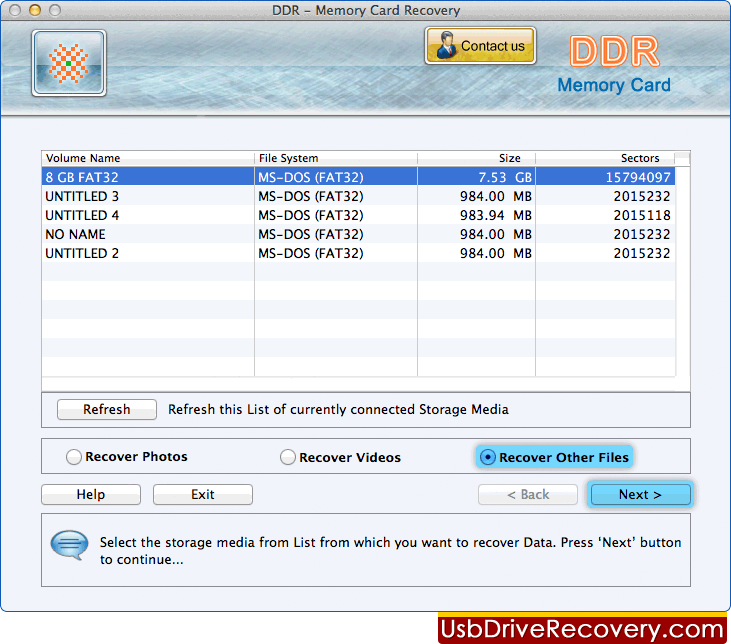Open Help
The image size is (731, 644).
pos(91,494)
